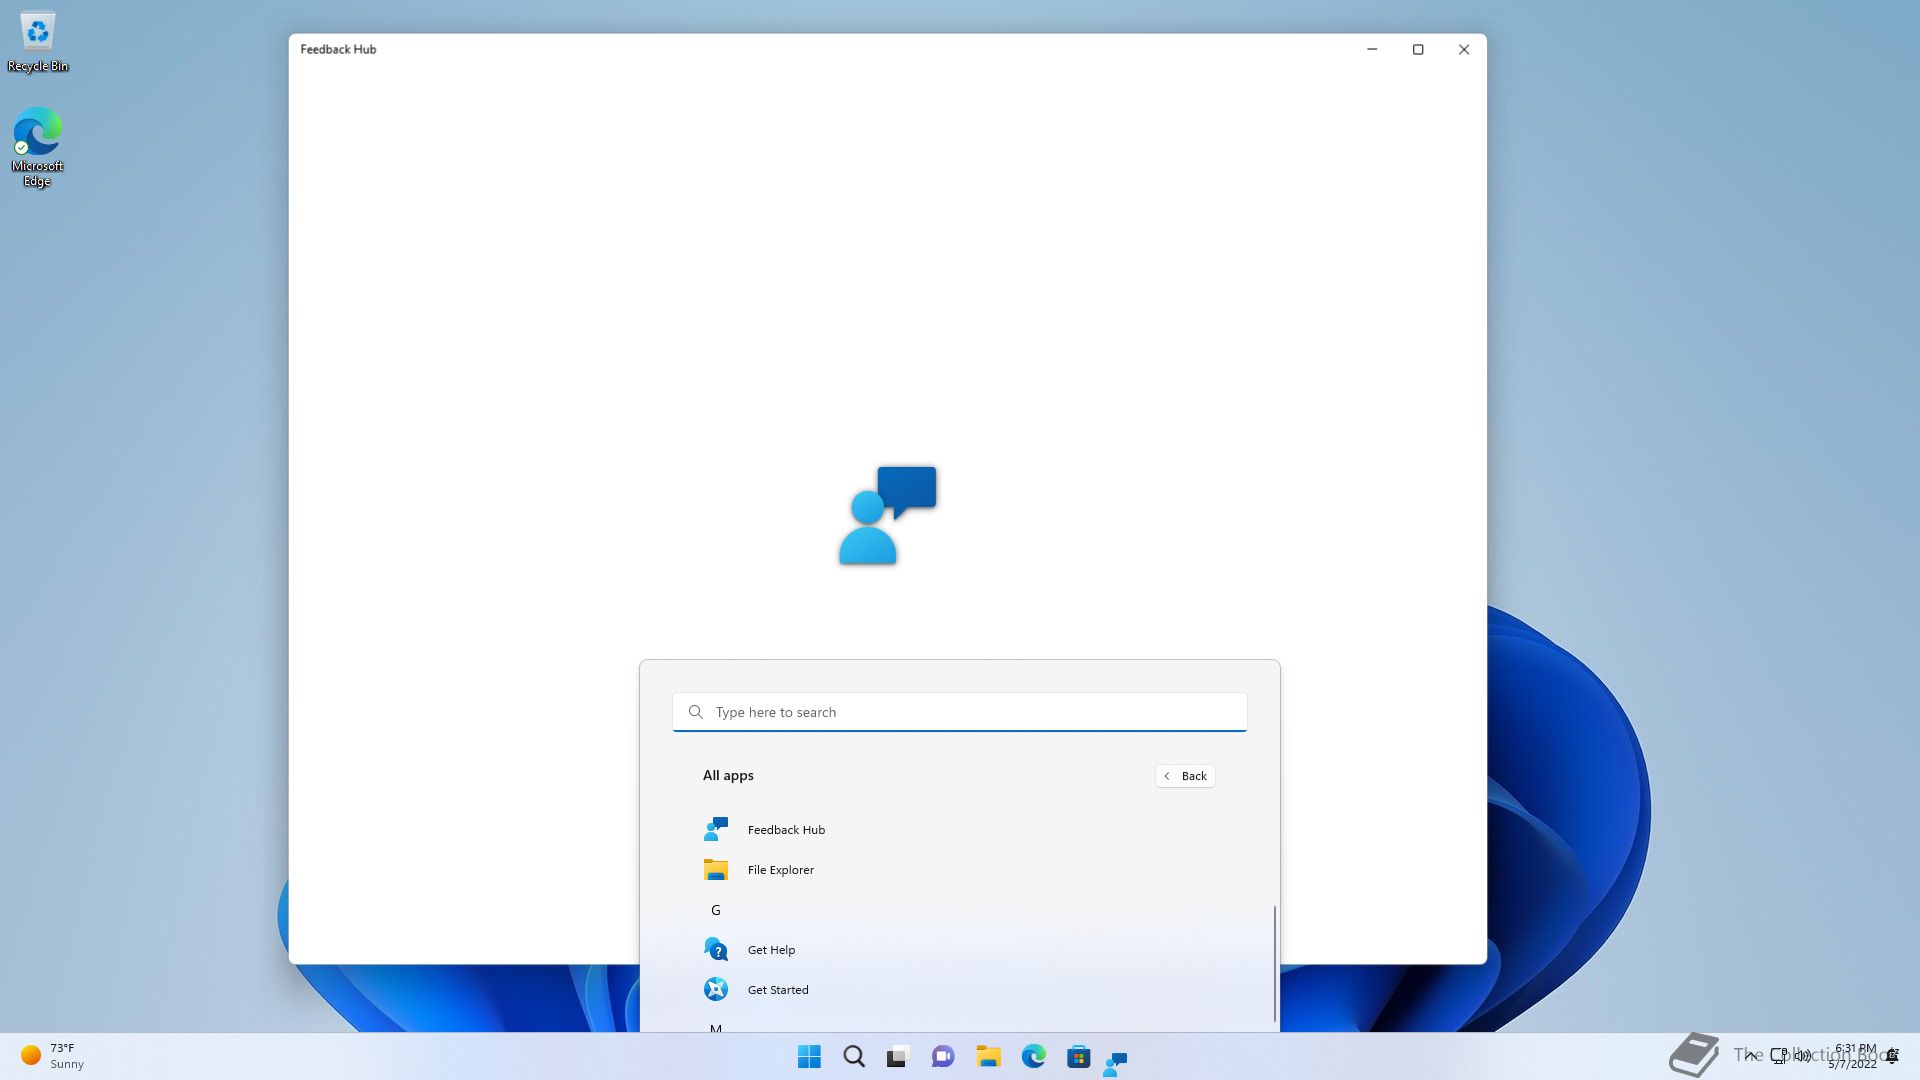1920x1080 pixels.
Task: Click the Back button in All apps
Action: [1185, 776]
